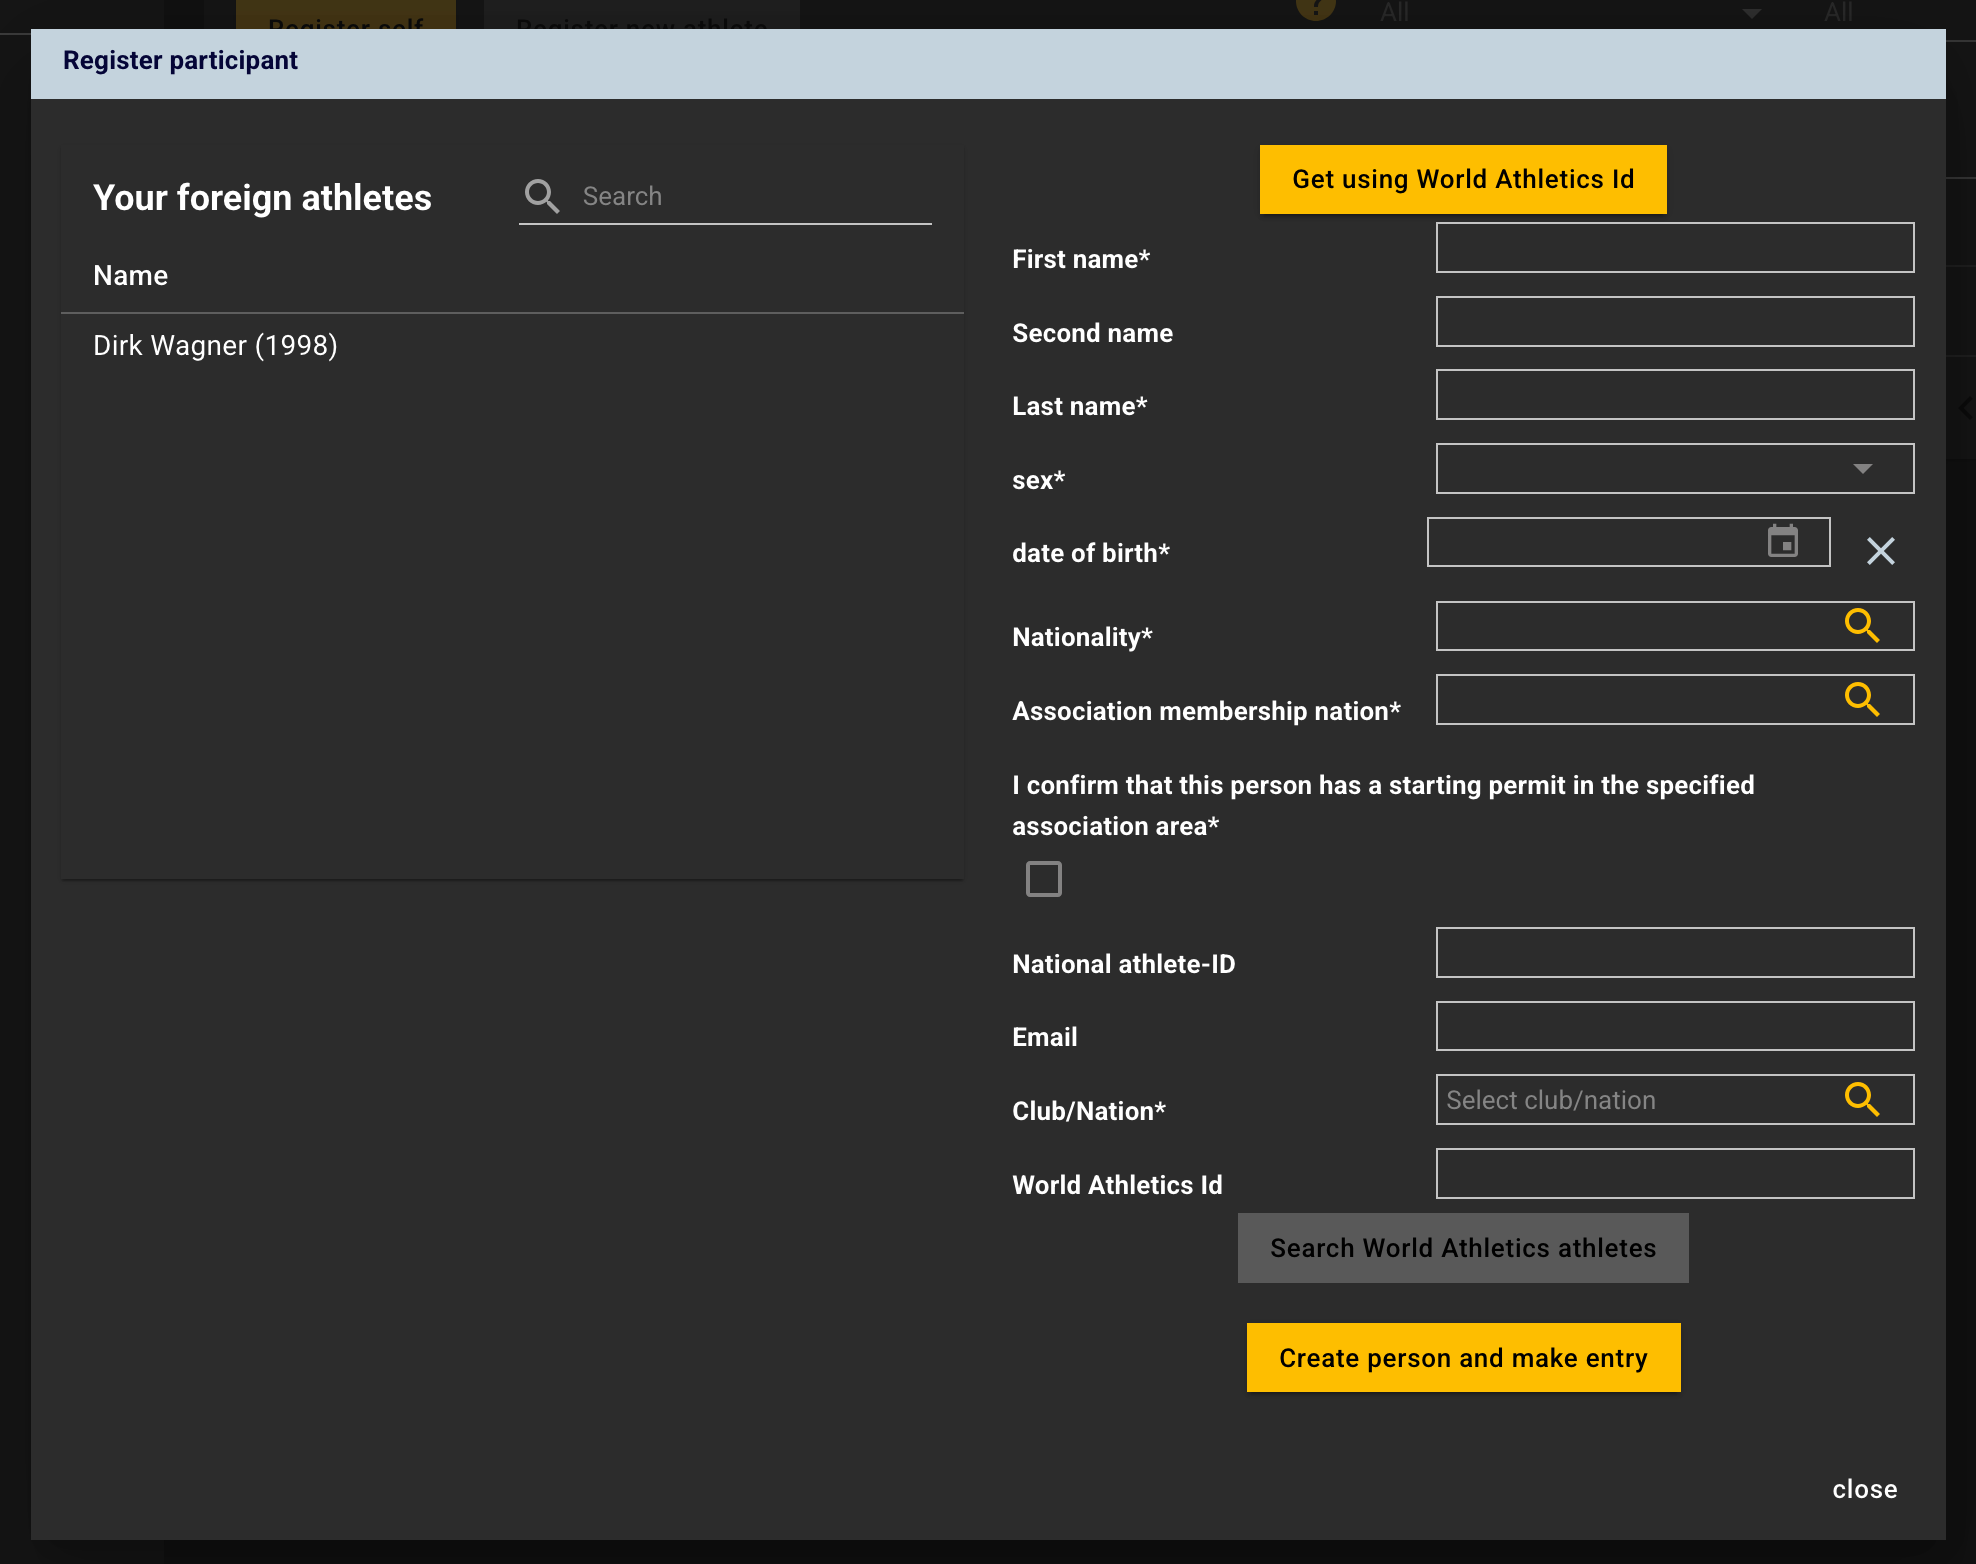Select Dirk Wagner (1998) from athletes list
This screenshot has height=1564, width=1976.
pos(215,346)
